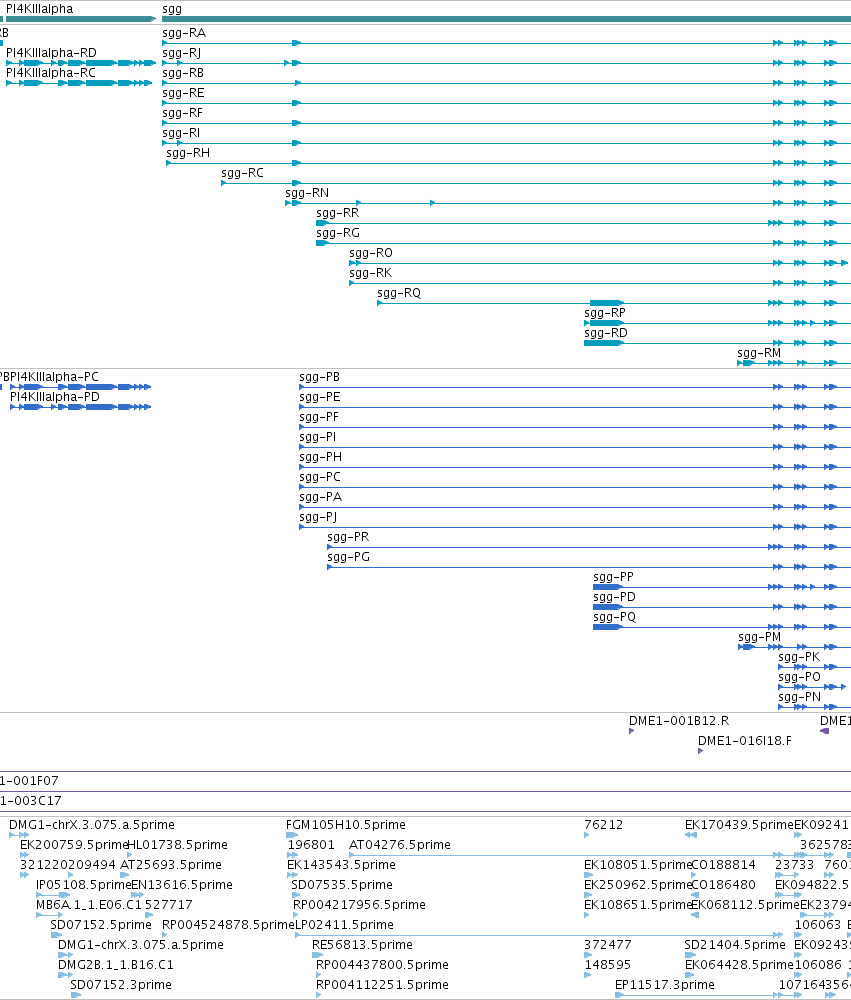Select transcript PI4KIIIalpha-RD
The height and width of the screenshot is (1000, 851).
51,53
